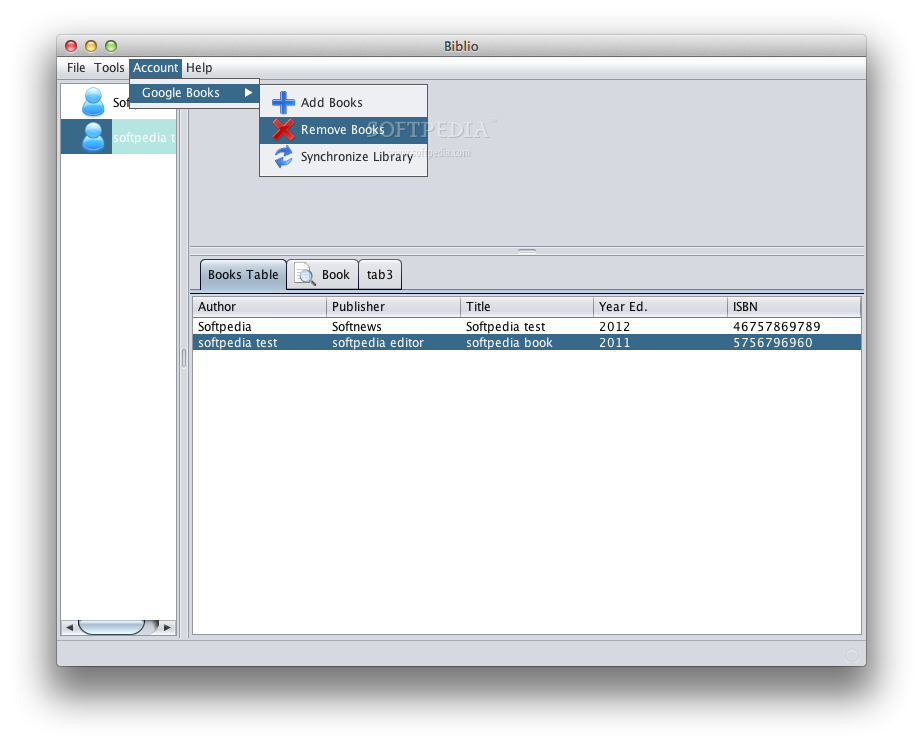Click the red X Remove Books icon

[283, 129]
